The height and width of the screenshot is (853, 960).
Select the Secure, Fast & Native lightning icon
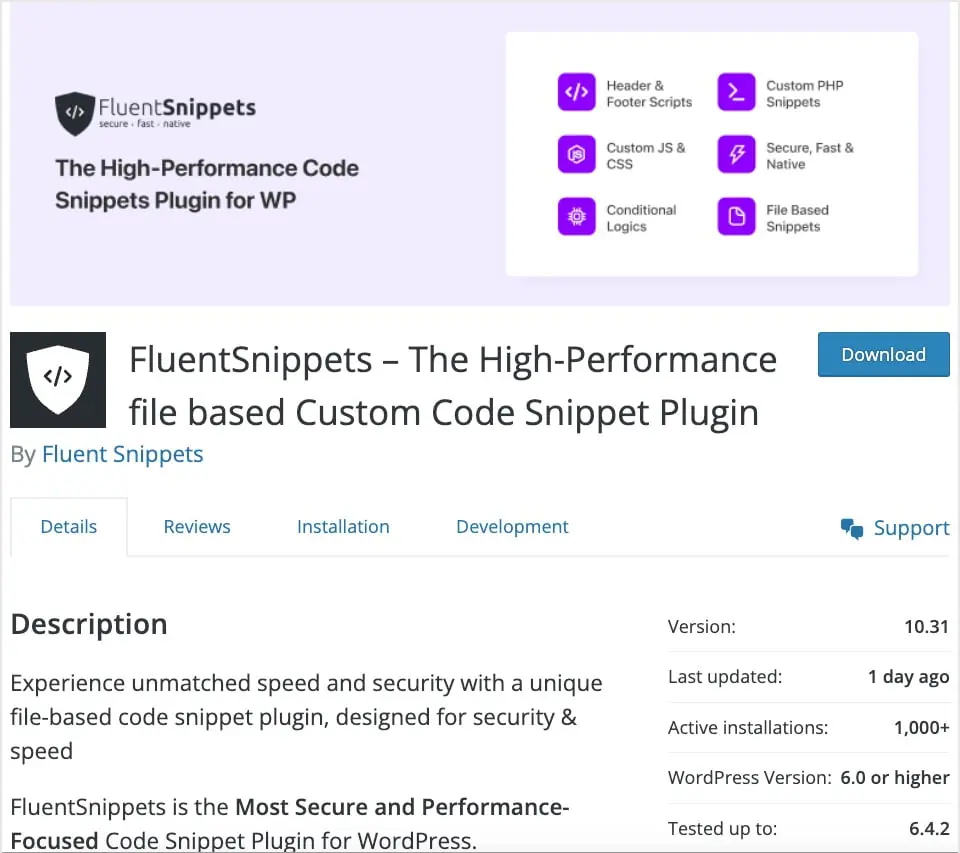(736, 155)
